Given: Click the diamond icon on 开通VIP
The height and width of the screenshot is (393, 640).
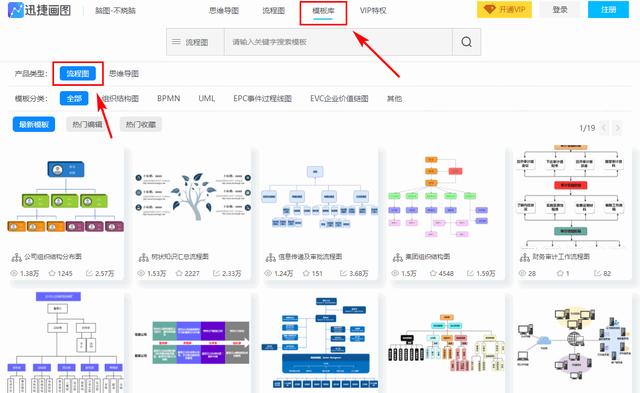Looking at the screenshot, I should pyautogui.click(x=489, y=9).
